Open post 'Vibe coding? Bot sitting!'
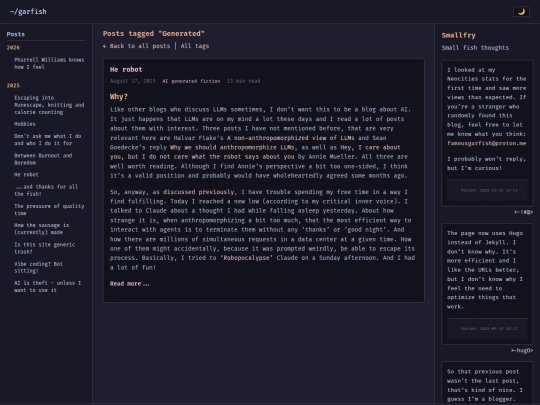 pyautogui.click(x=38, y=267)
